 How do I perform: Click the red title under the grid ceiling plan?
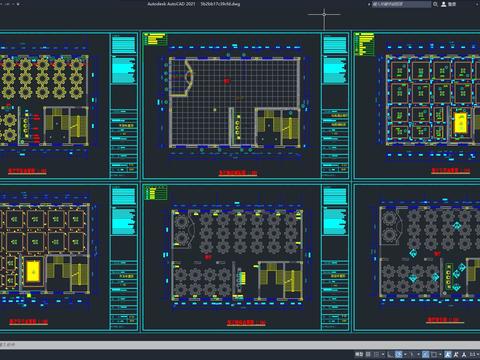point(238,173)
